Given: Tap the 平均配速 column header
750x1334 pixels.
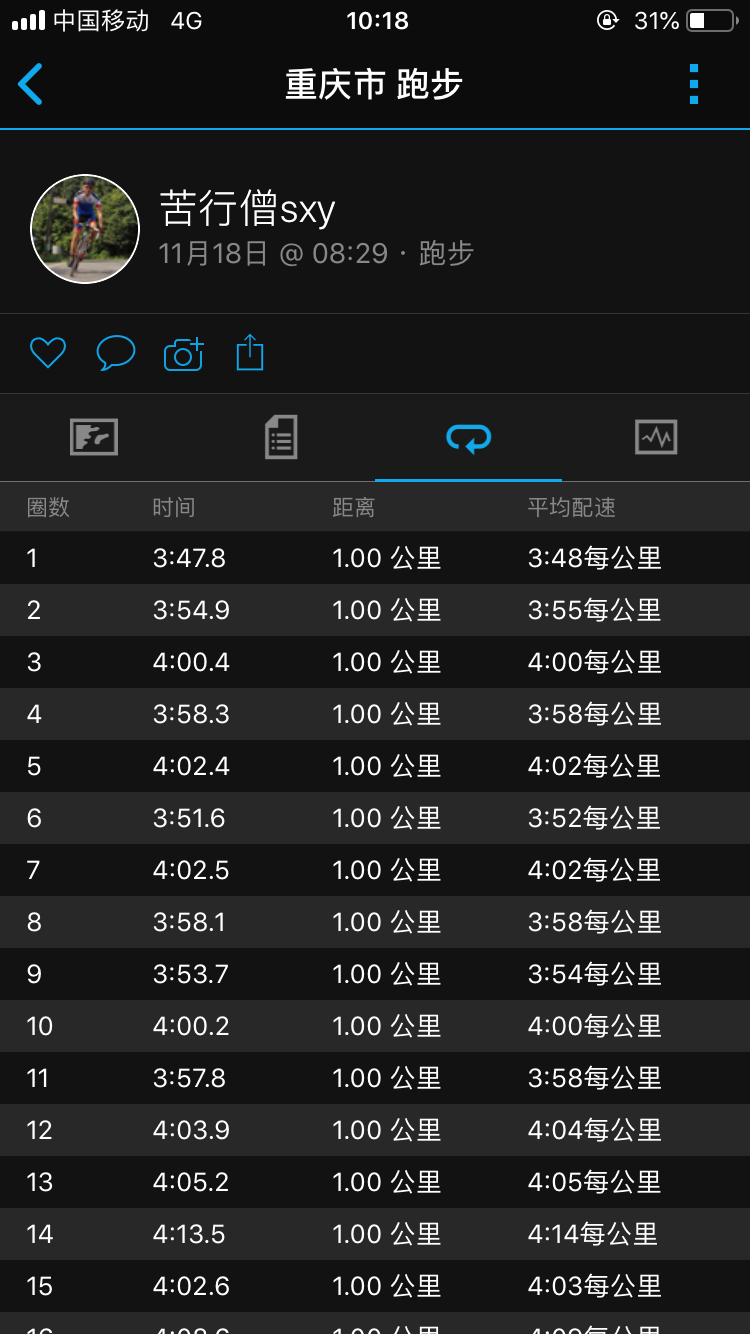Looking at the screenshot, I should tap(571, 507).
